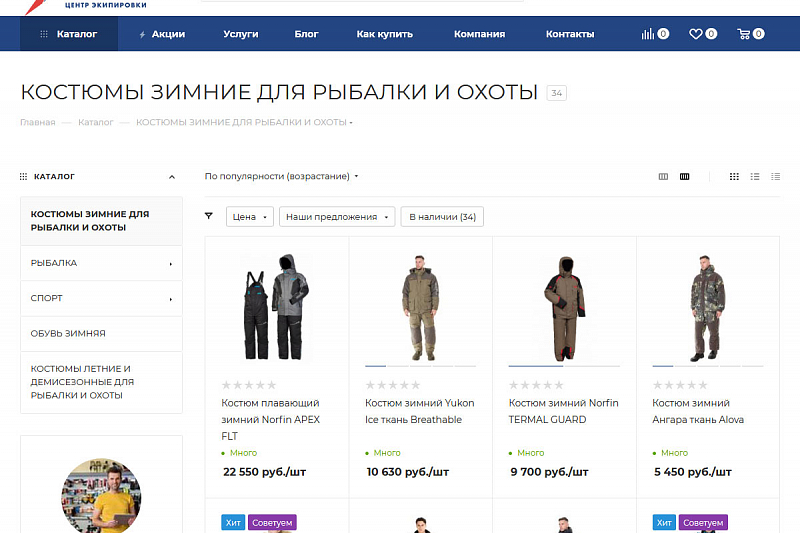Go to Услуги page

(241, 34)
